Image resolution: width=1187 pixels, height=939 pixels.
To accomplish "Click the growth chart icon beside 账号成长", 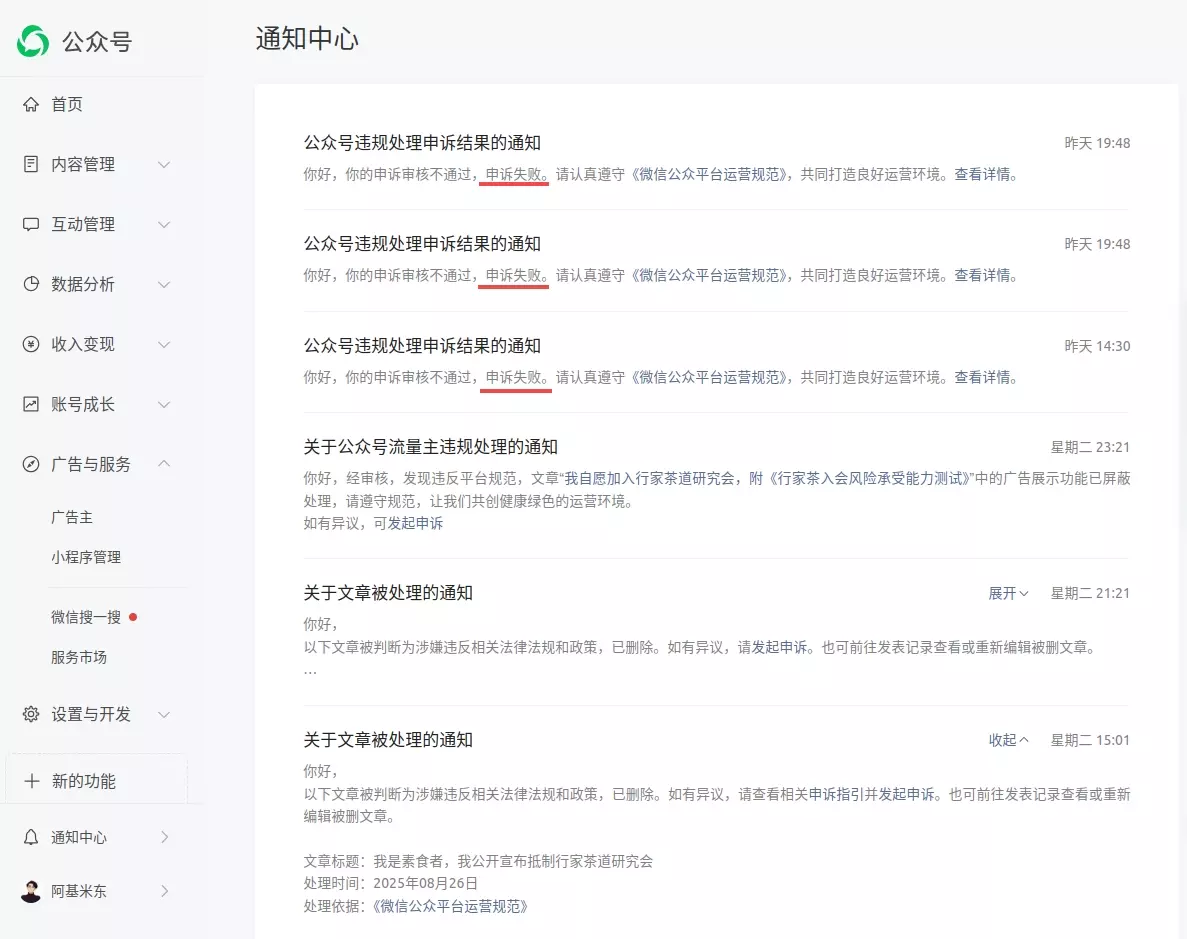I will point(31,404).
